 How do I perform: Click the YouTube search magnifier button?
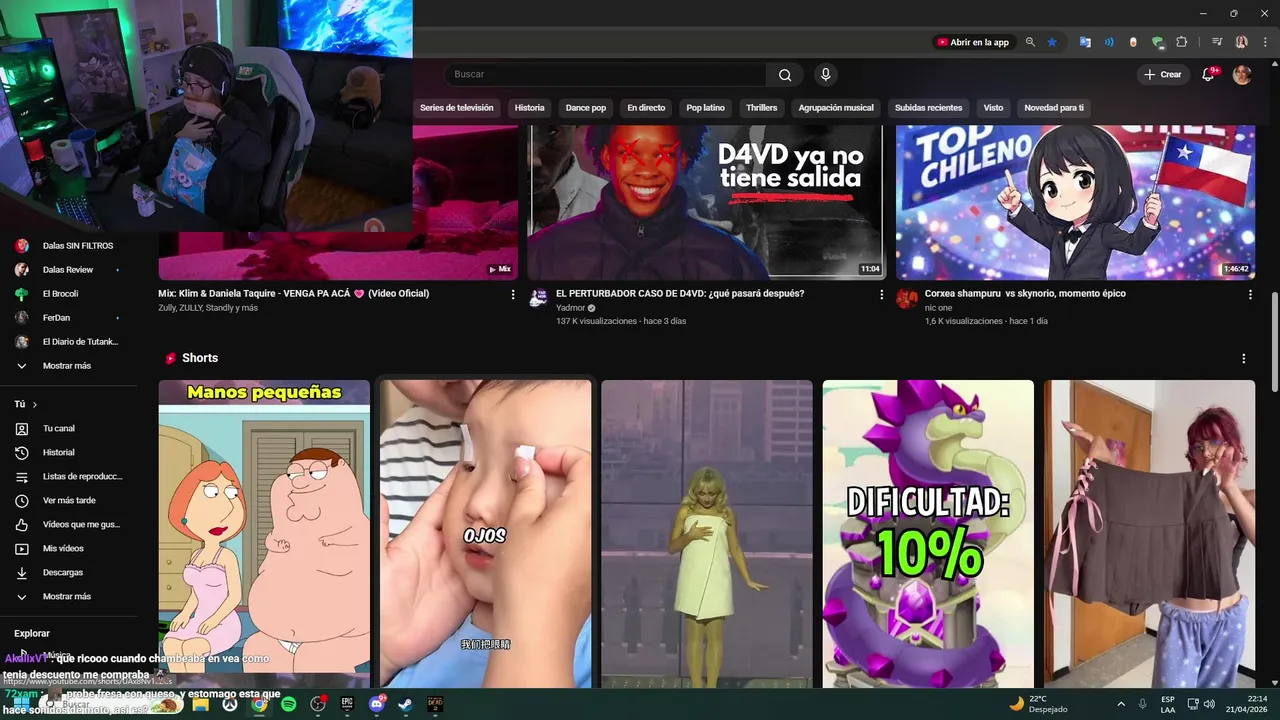pos(785,75)
